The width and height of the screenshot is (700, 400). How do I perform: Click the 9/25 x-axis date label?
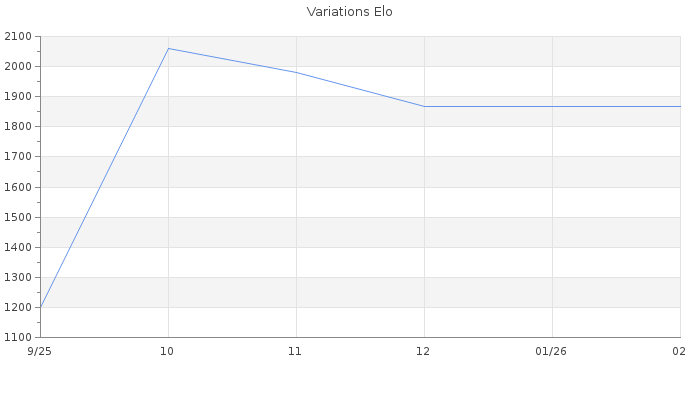(40, 351)
